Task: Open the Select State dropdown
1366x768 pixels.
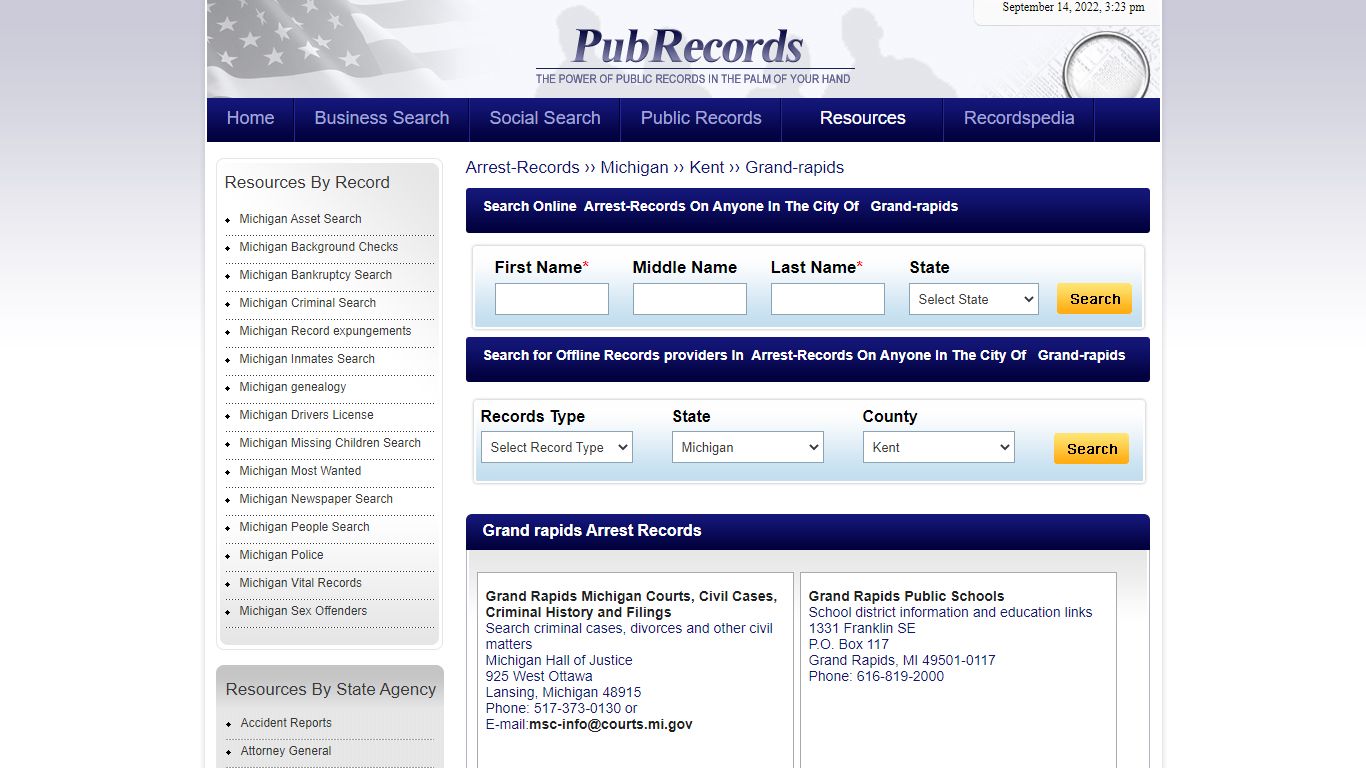Action: pos(974,299)
